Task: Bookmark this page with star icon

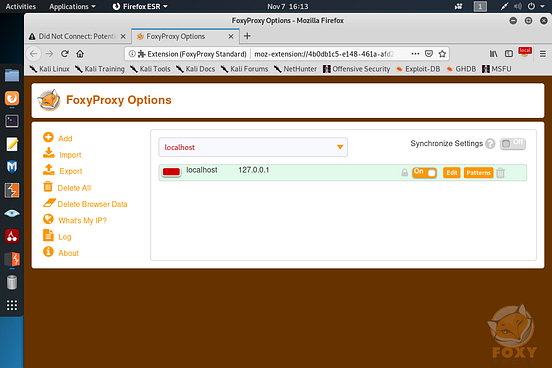Action: 442,54
